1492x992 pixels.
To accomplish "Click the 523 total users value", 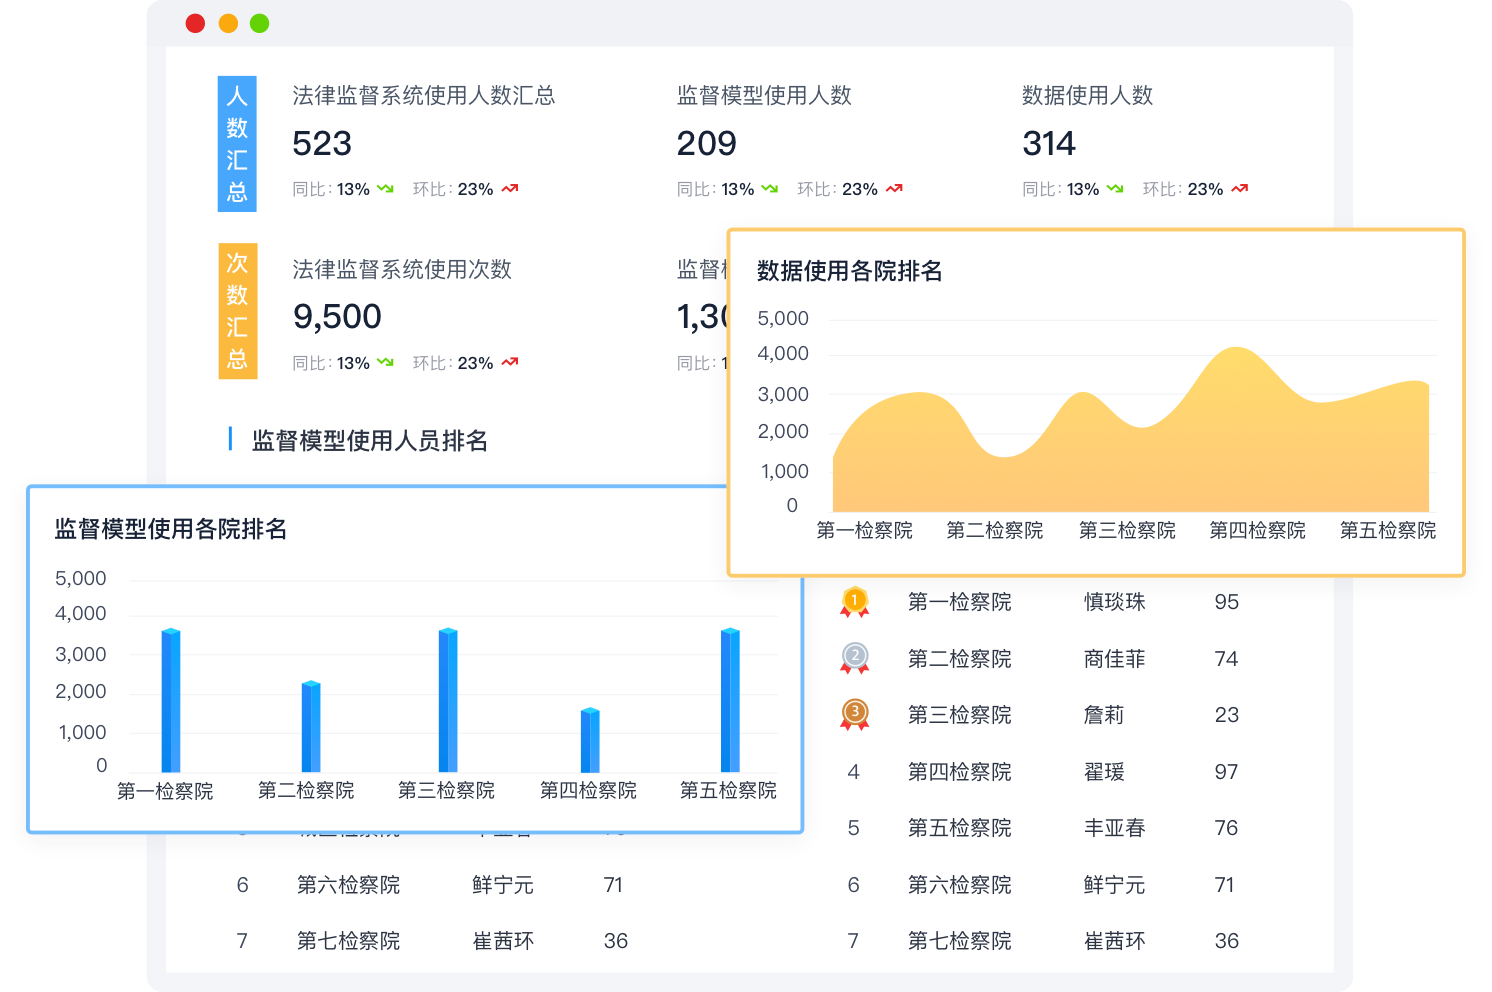I will click(322, 144).
